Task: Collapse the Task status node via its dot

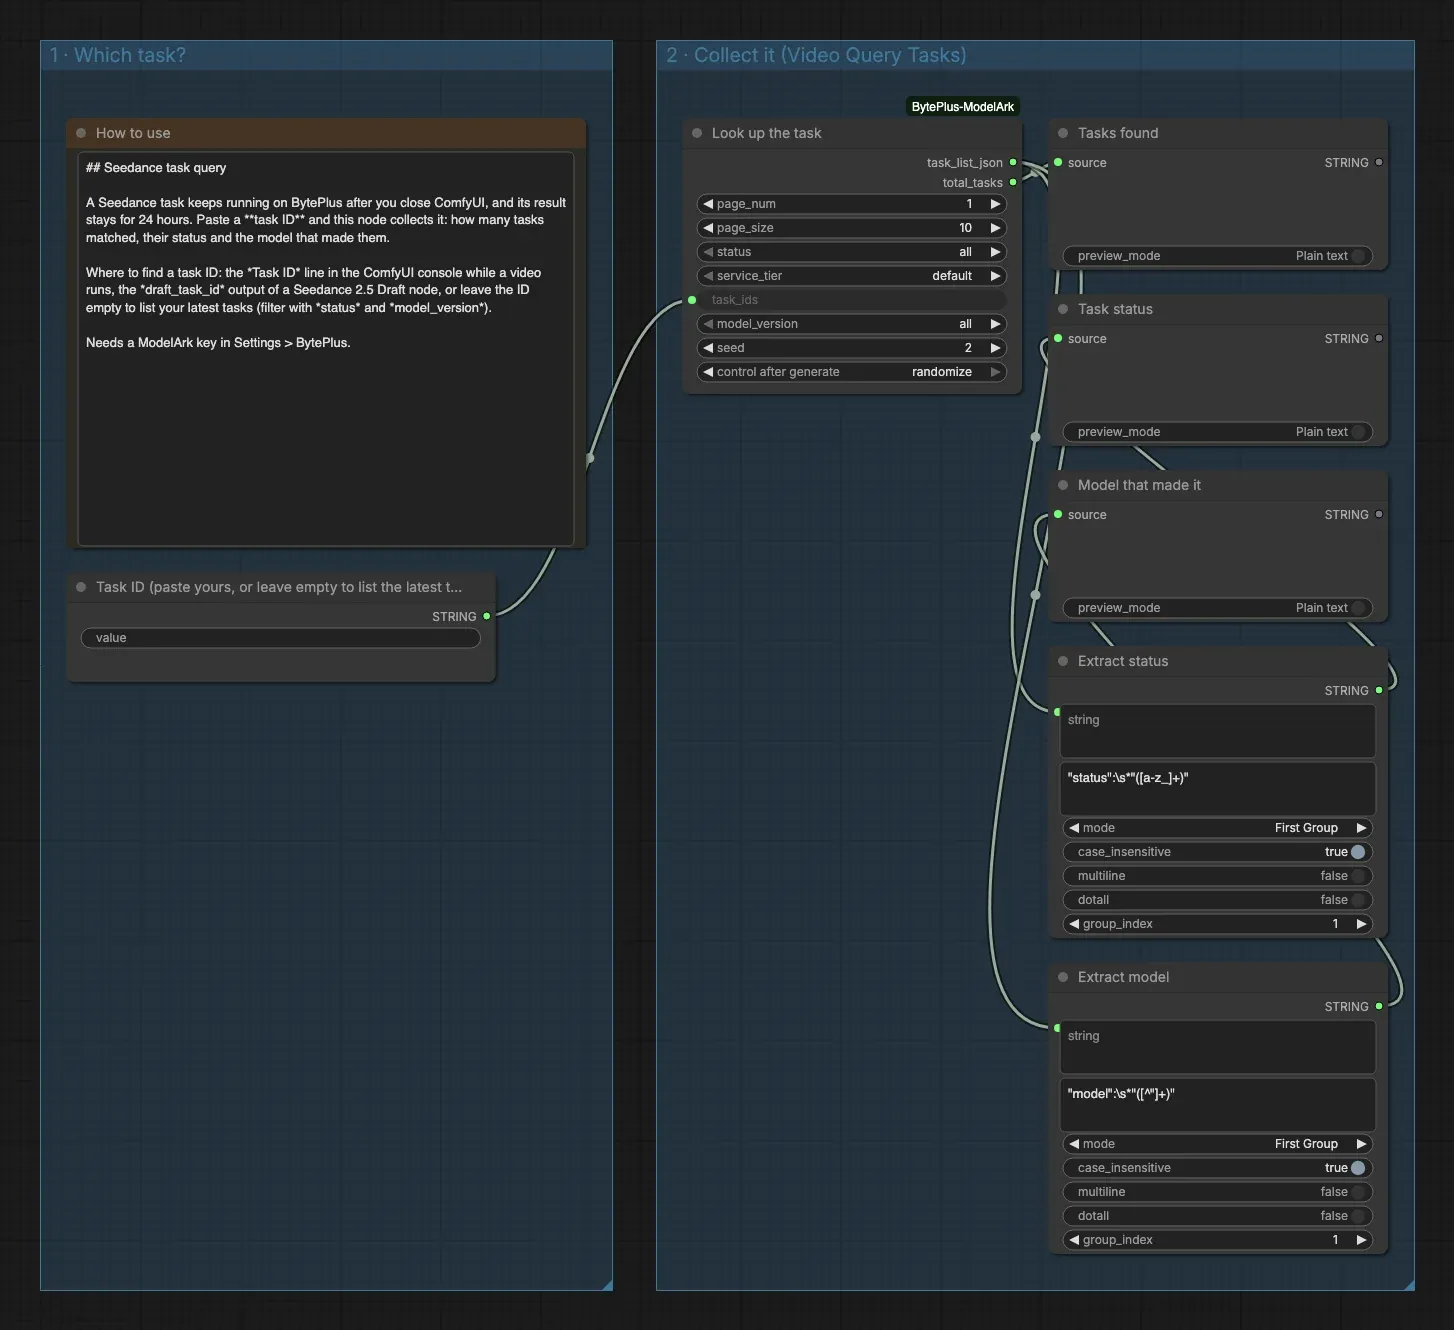Action: [x=1063, y=309]
